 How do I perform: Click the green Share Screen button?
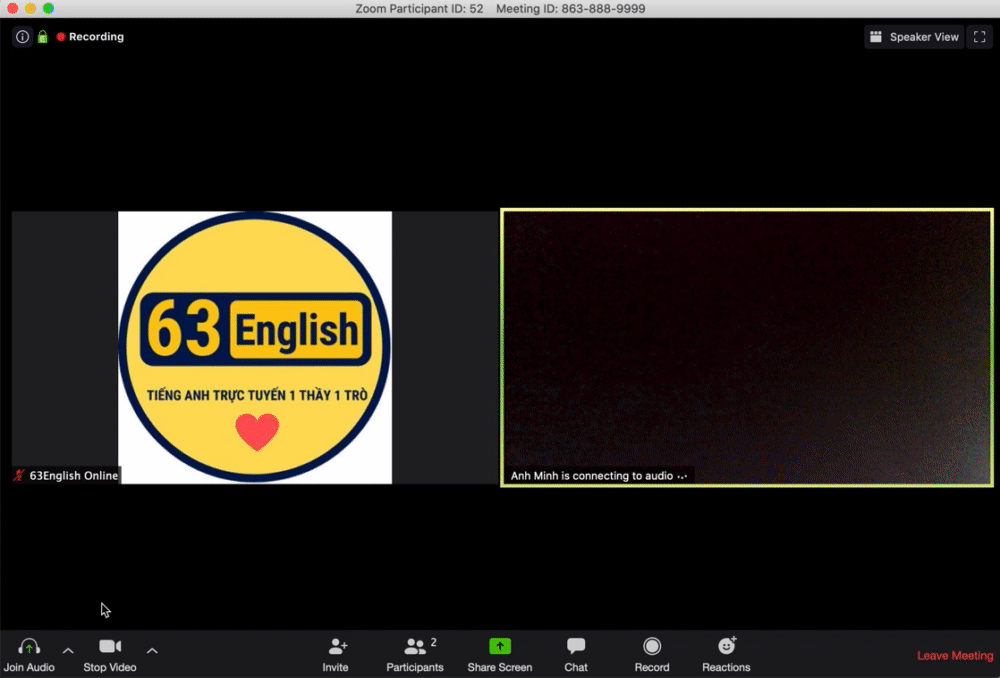click(499, 654)
